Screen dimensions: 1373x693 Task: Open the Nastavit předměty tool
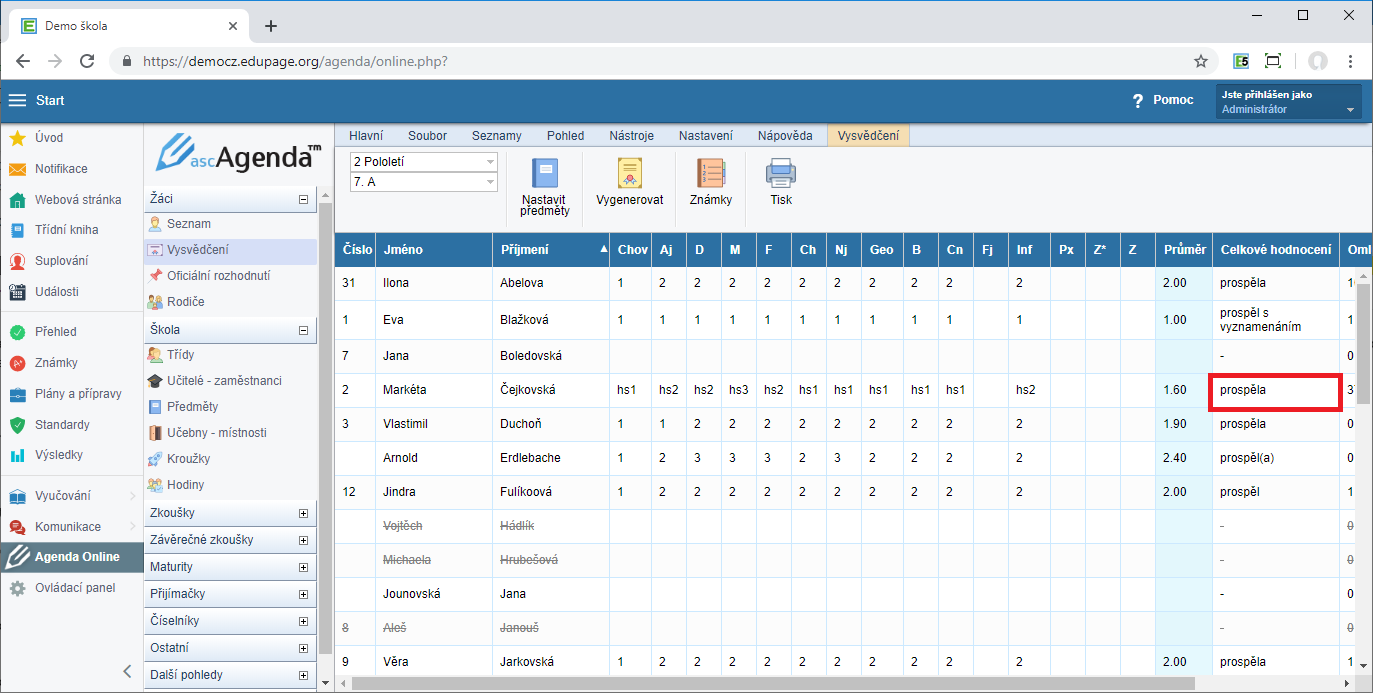point(545,187)
